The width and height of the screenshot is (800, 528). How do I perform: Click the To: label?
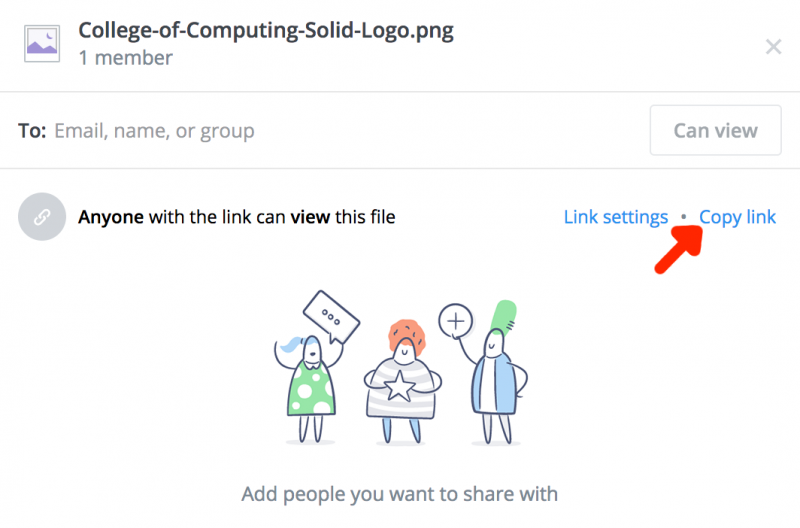[x=32, y=131]
